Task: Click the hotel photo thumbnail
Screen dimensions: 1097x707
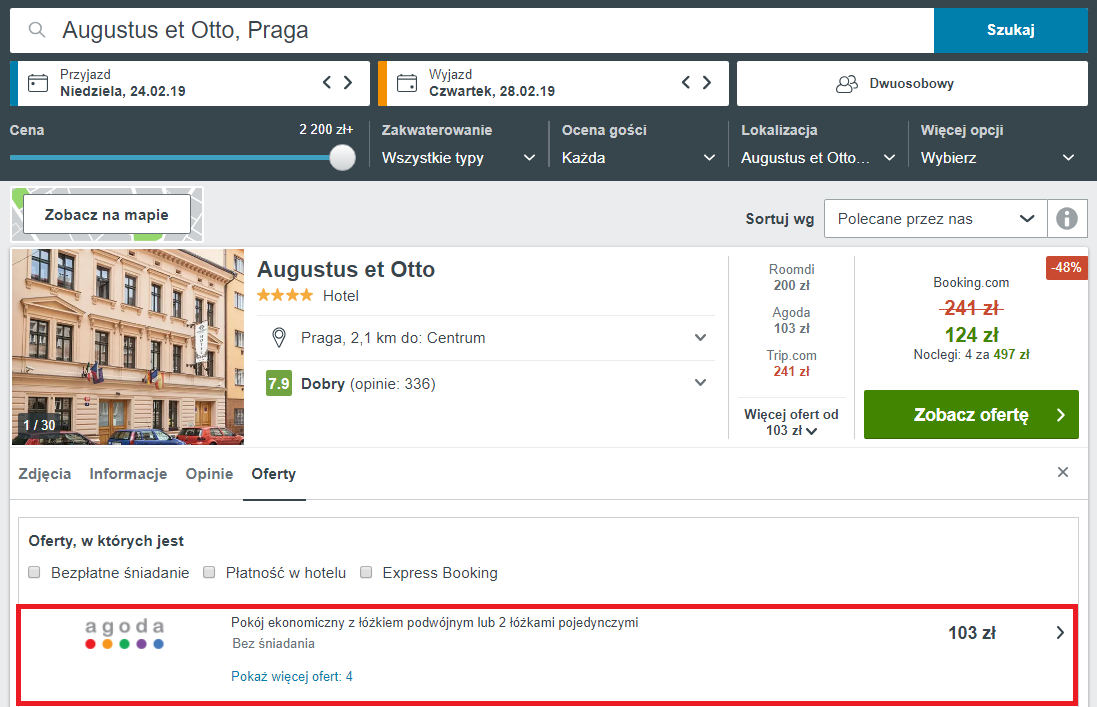Action: point(128,346)
